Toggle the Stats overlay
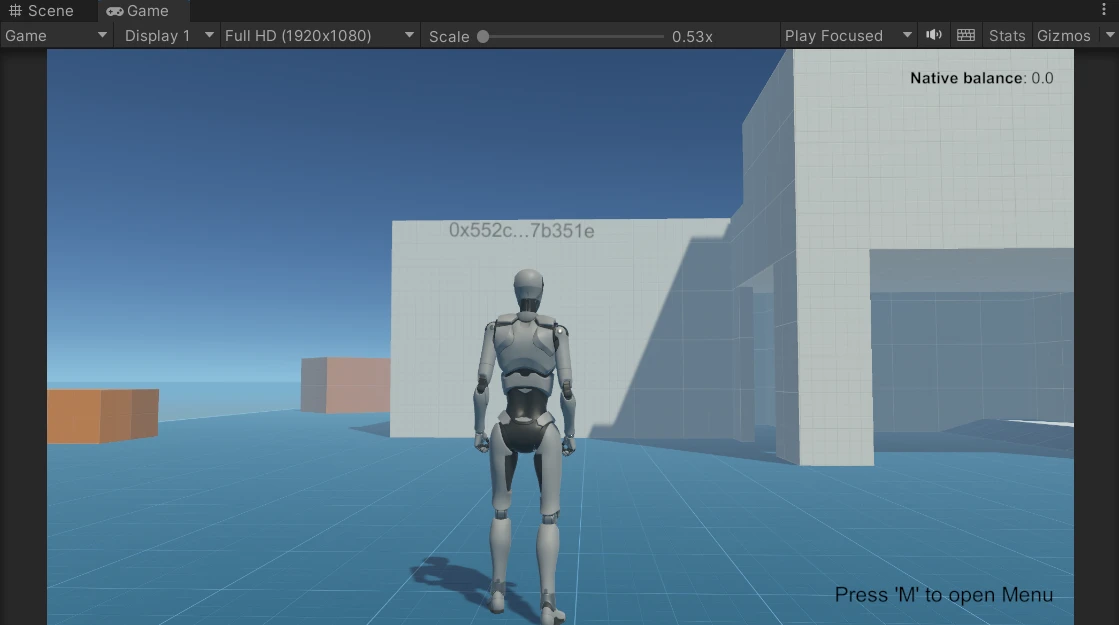 [1007, 35]
